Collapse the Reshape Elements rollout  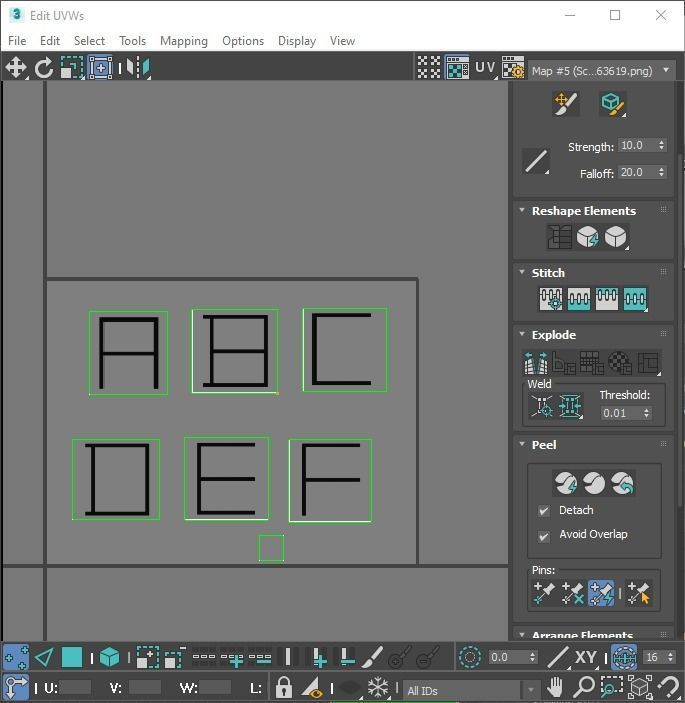pyautogui.click(x=522, y=210)
